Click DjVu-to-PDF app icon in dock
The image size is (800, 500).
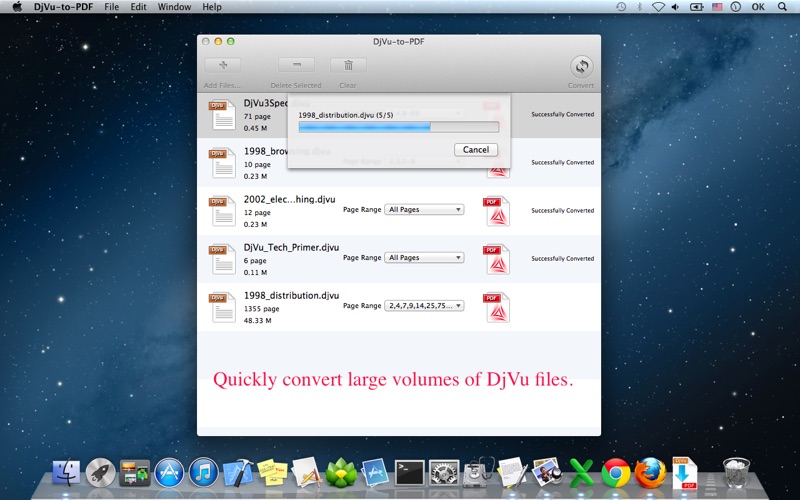[x=685, y=472]
